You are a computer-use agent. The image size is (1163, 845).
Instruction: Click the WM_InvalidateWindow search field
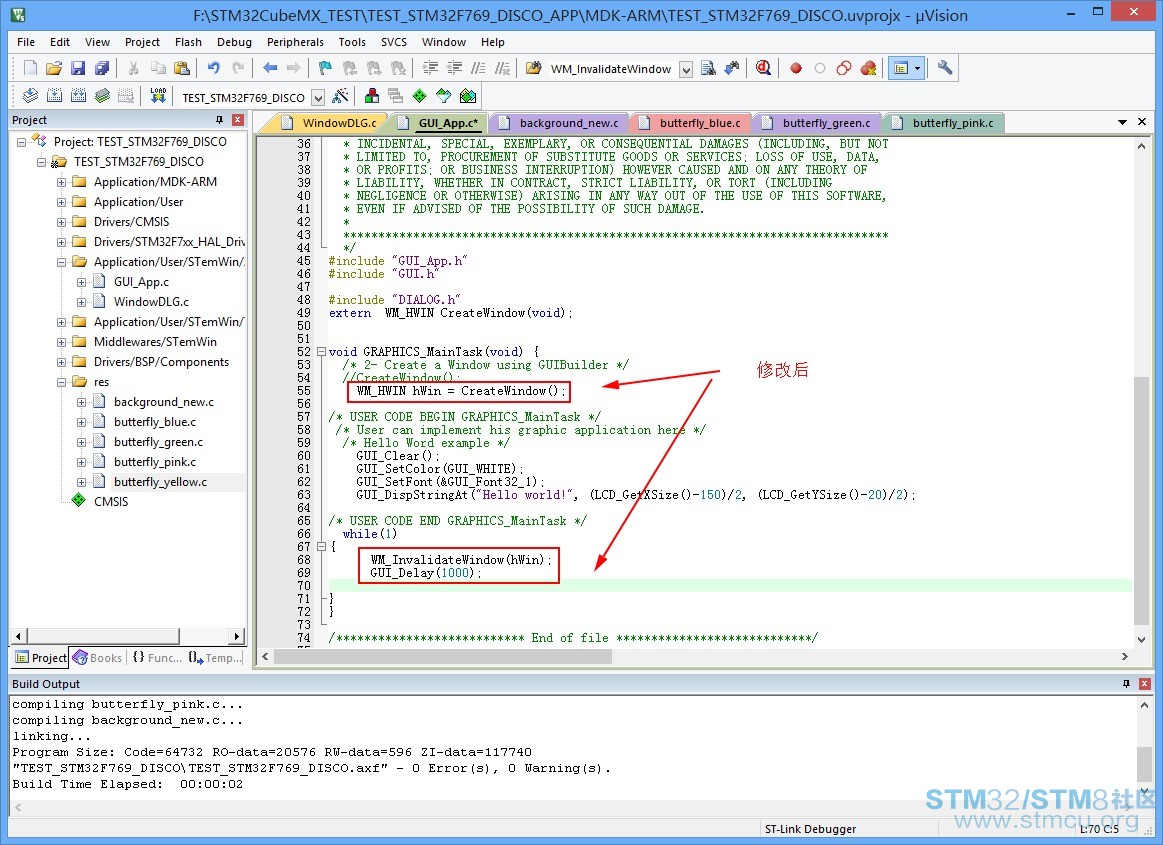tap(612, 69)
